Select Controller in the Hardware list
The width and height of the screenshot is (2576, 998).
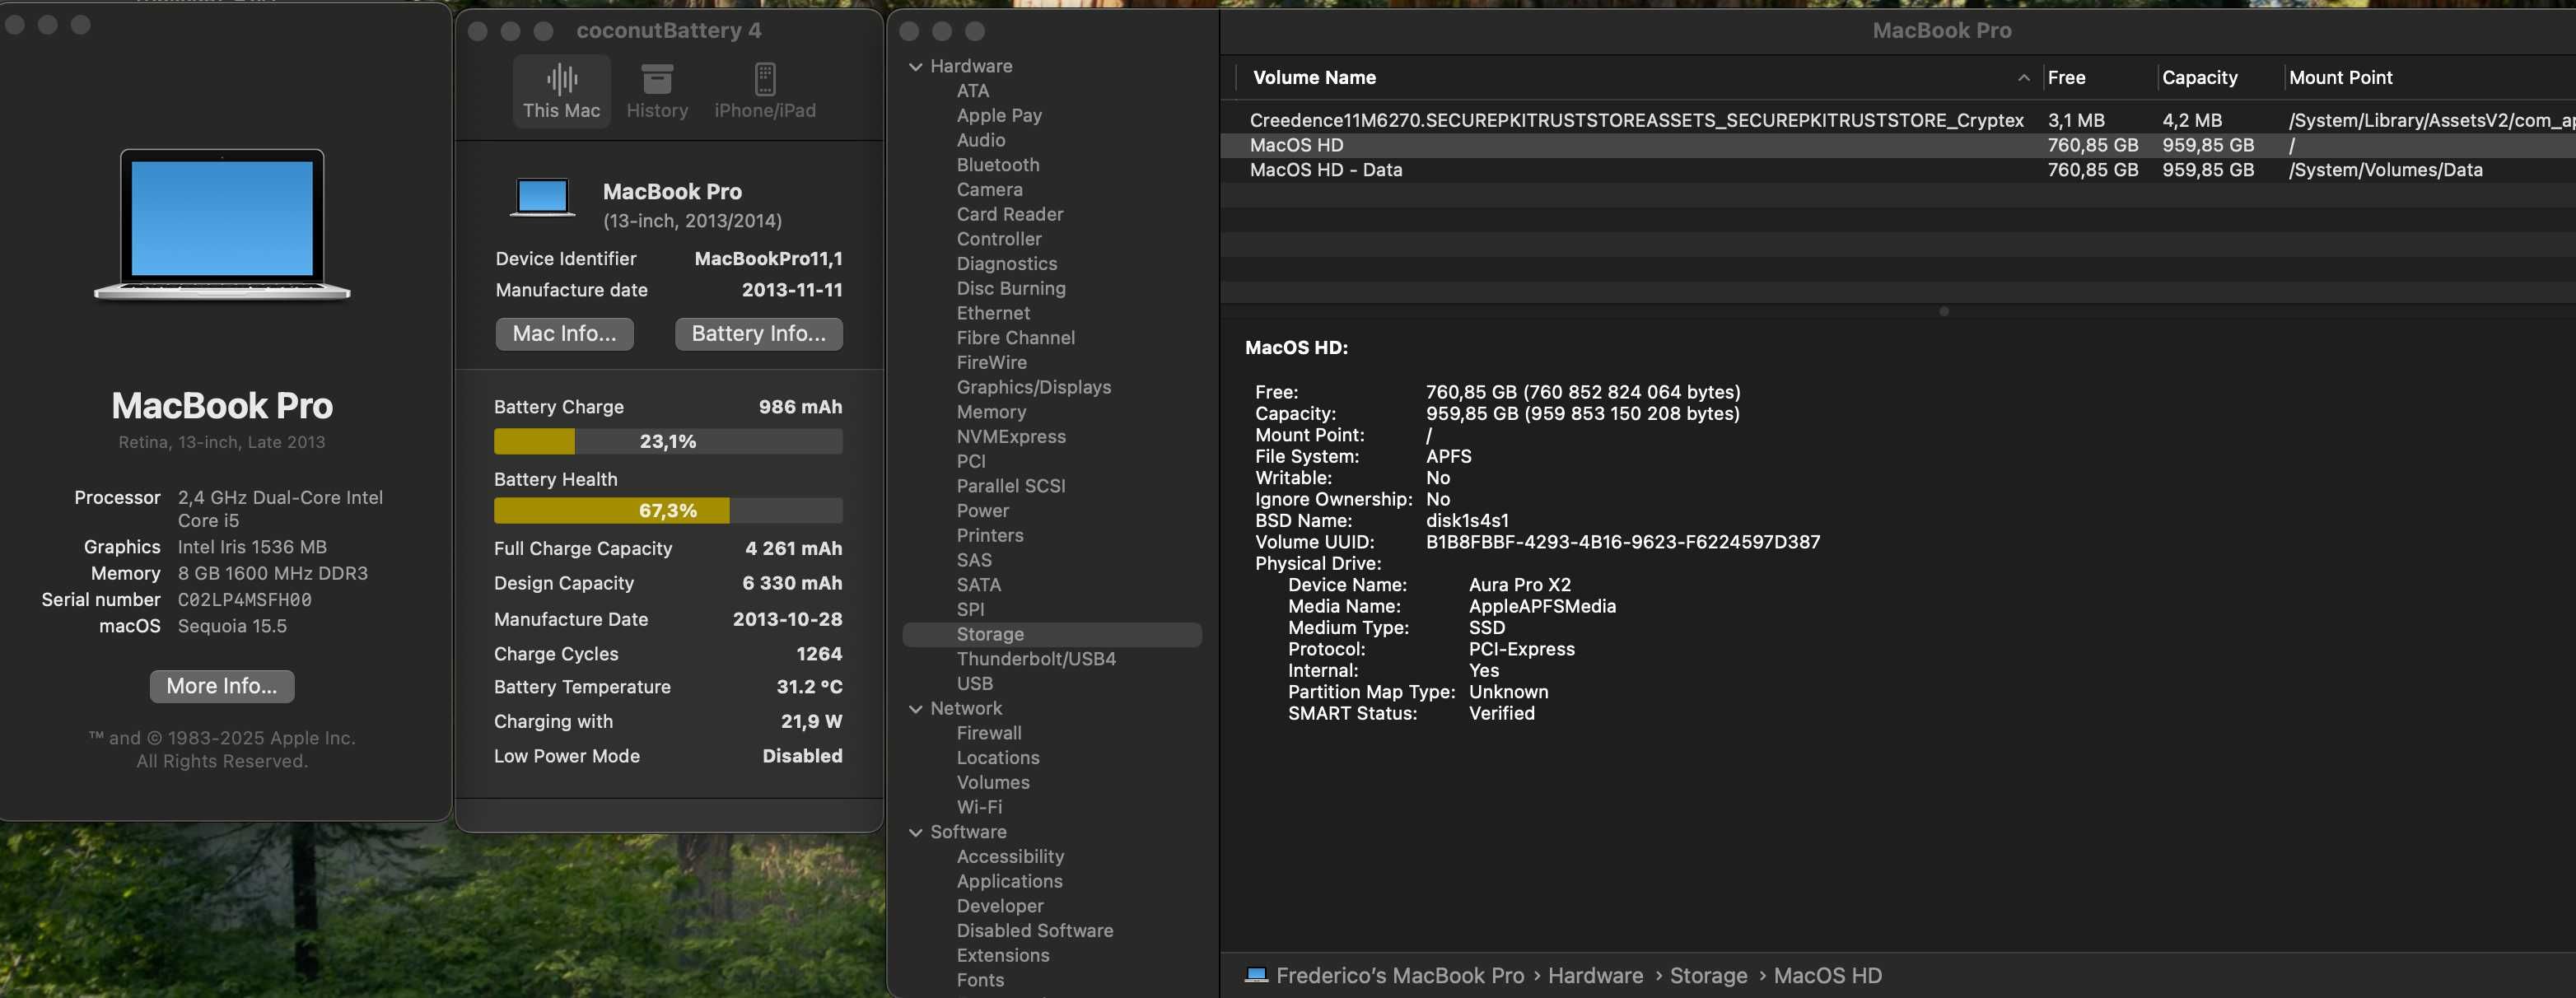tap(998, 240)
